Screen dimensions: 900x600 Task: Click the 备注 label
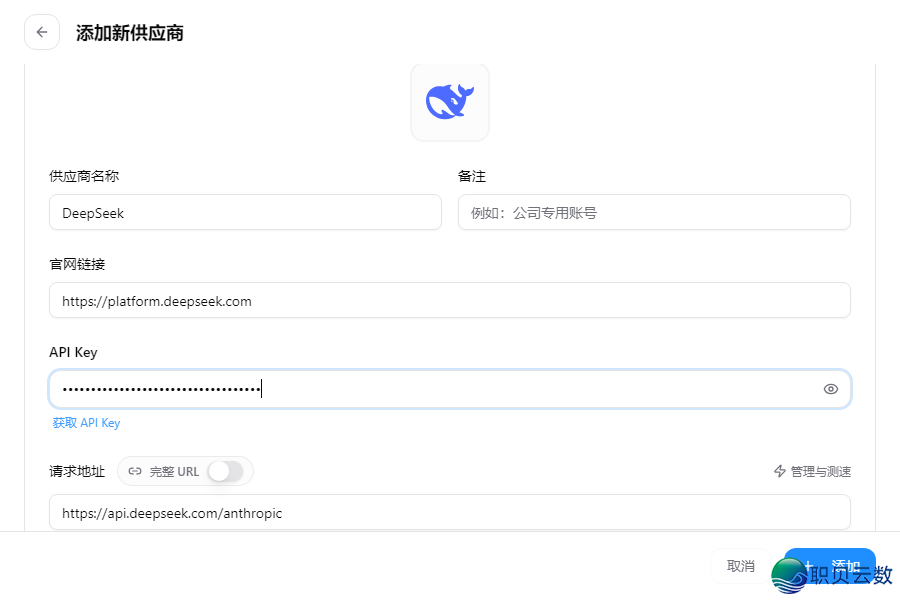[x=472, y=176]
